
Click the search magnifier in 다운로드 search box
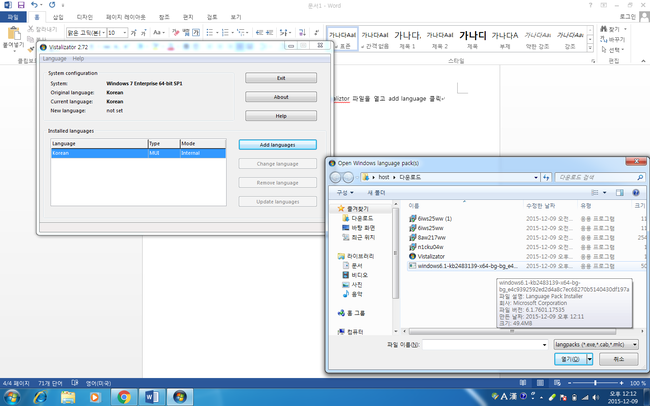[x=640, y=177]
